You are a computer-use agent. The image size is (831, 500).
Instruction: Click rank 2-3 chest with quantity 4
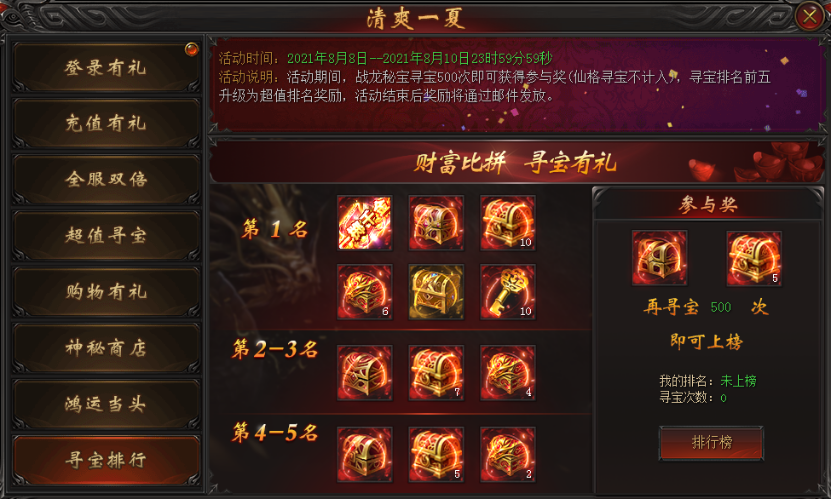point(507,373)
